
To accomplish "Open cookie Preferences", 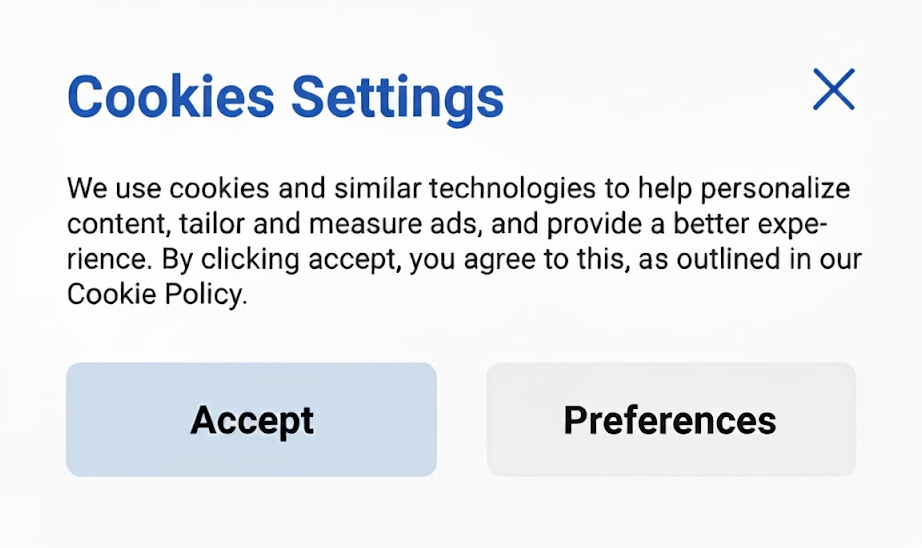I will point(670,420).
